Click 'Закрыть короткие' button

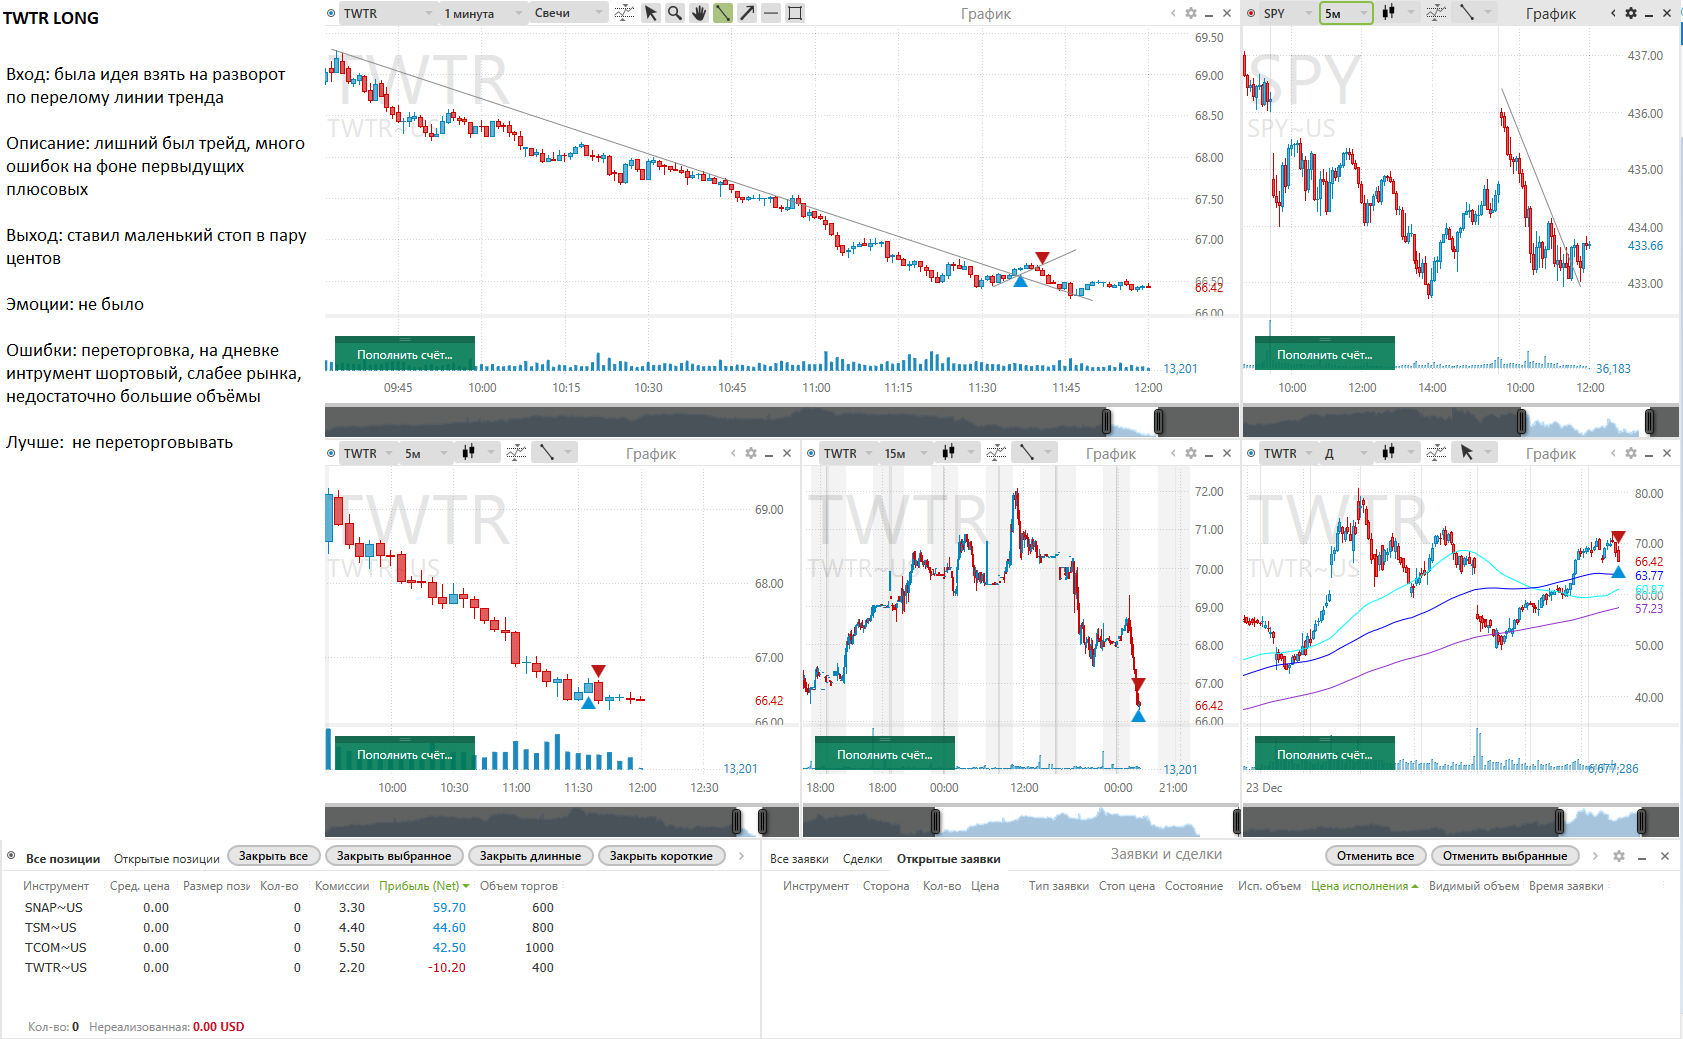(x=662, y=856)
